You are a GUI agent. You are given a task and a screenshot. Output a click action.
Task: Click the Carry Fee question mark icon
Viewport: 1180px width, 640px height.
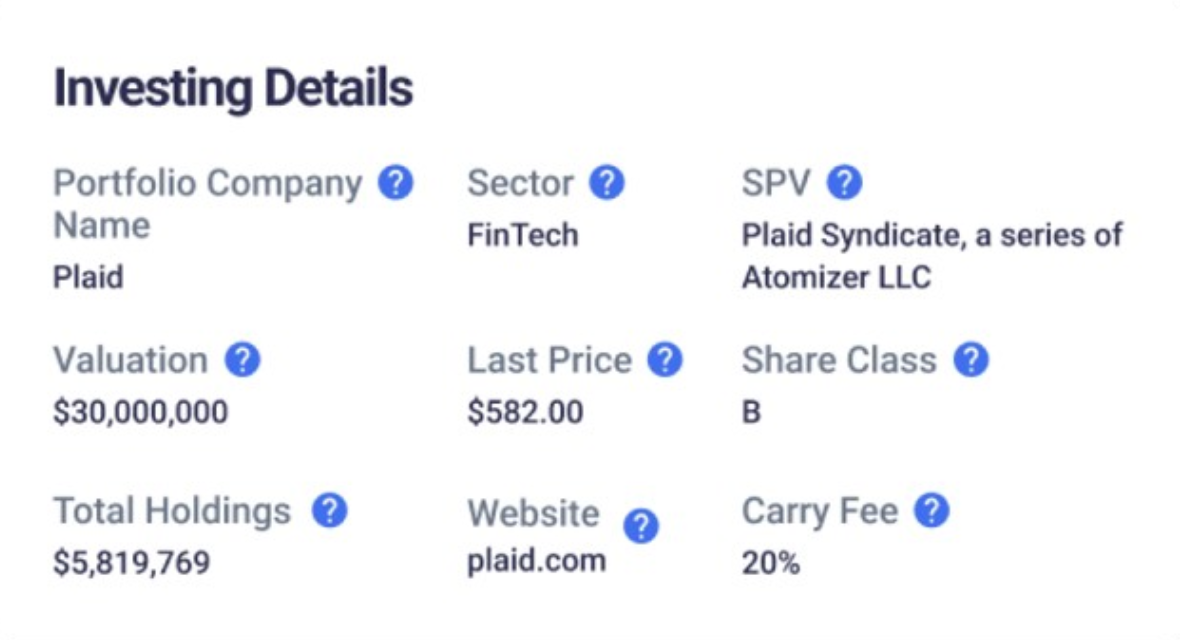point(931,511)
